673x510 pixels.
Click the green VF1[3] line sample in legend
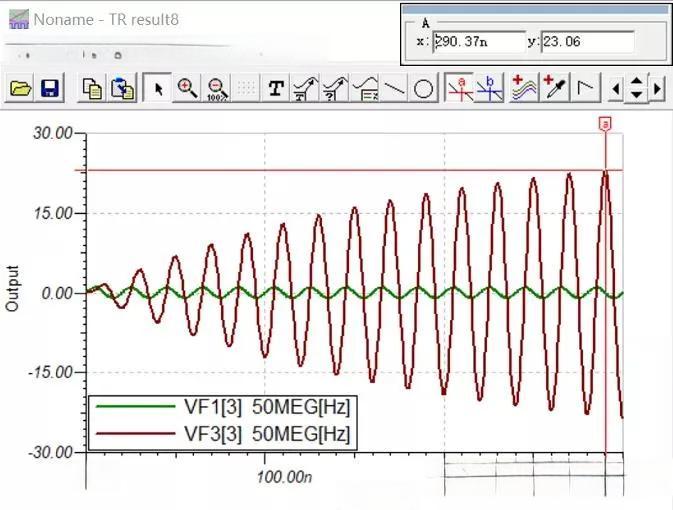[136, 406]
